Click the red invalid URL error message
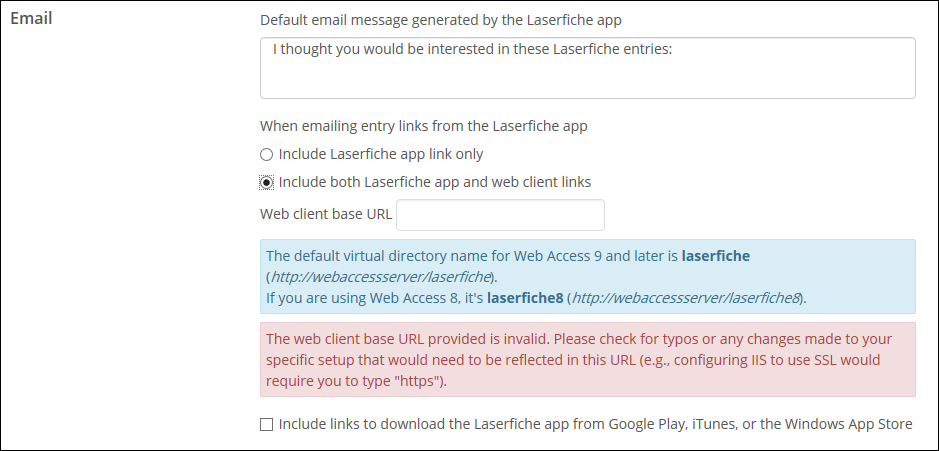939x451 pixels. click(587, 359)
